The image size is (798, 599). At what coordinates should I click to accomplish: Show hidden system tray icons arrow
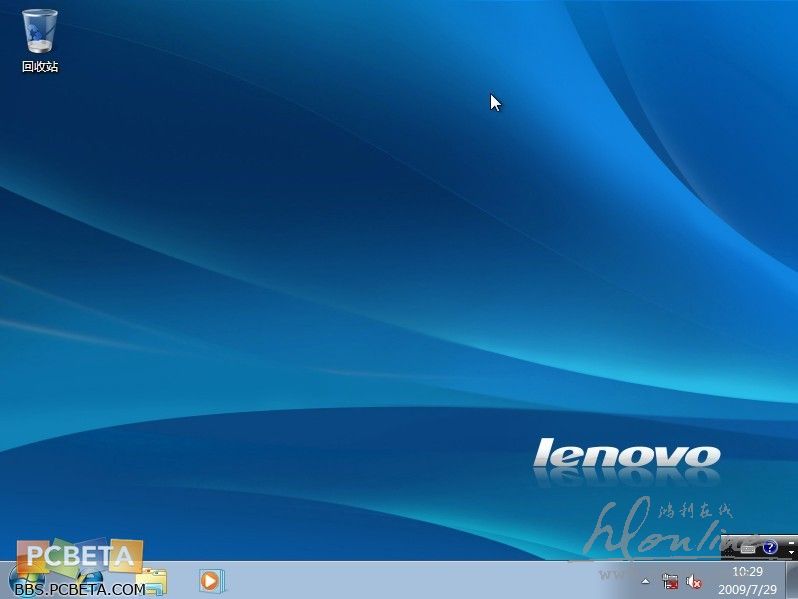click(645, 581)
